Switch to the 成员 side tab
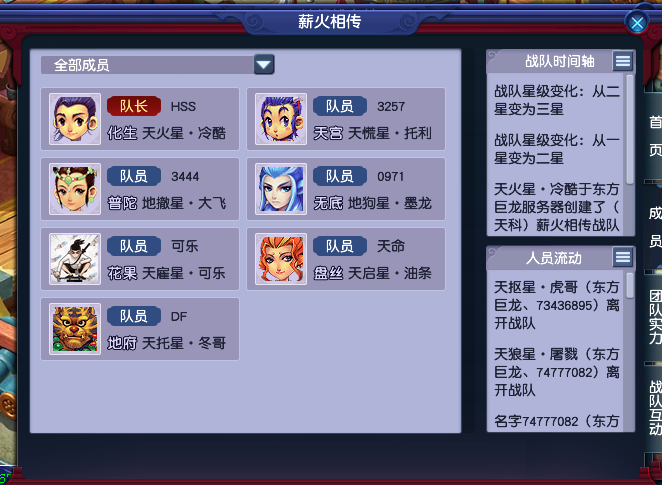 (x=655, y=226)
